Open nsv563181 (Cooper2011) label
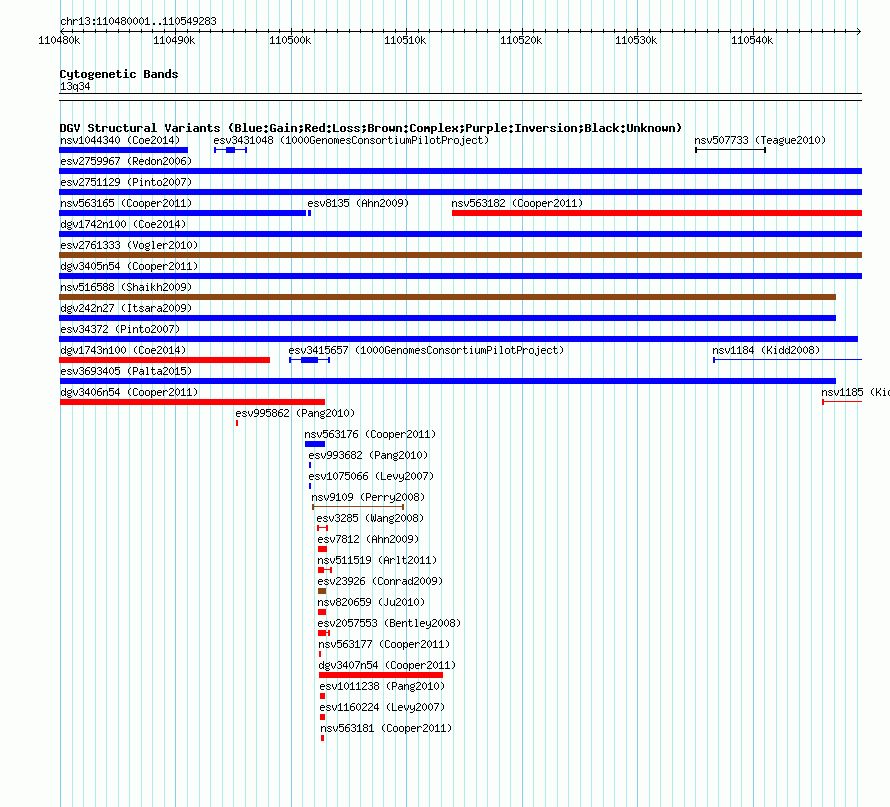Viewport: 890px width, 807px height. (x=386, y=728)
